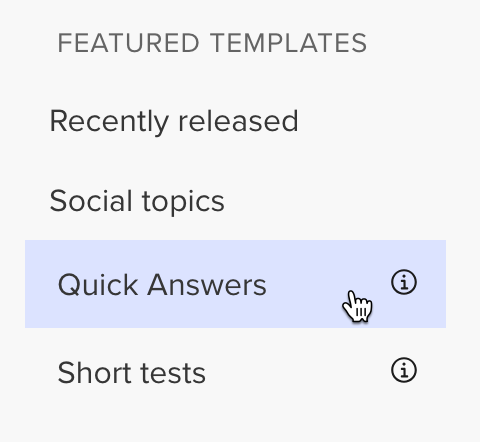480x442 pixels.
Task: Select the Recently released category
Action: [174, 122]
